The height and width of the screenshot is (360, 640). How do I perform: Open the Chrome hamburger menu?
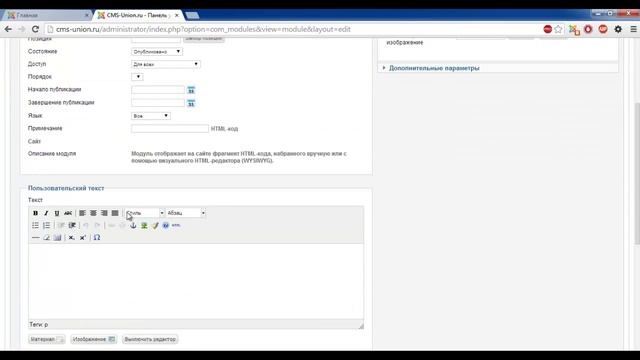pos(633,29)
